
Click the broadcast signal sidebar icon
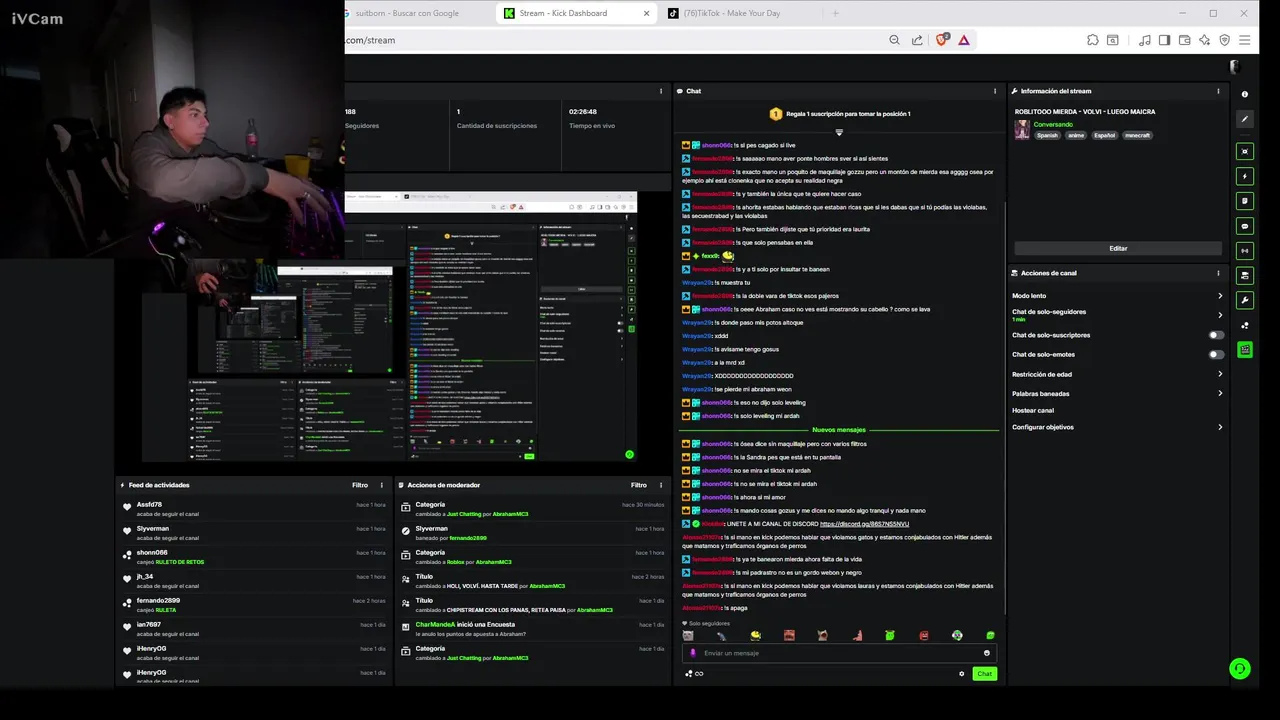point(1245,251)
